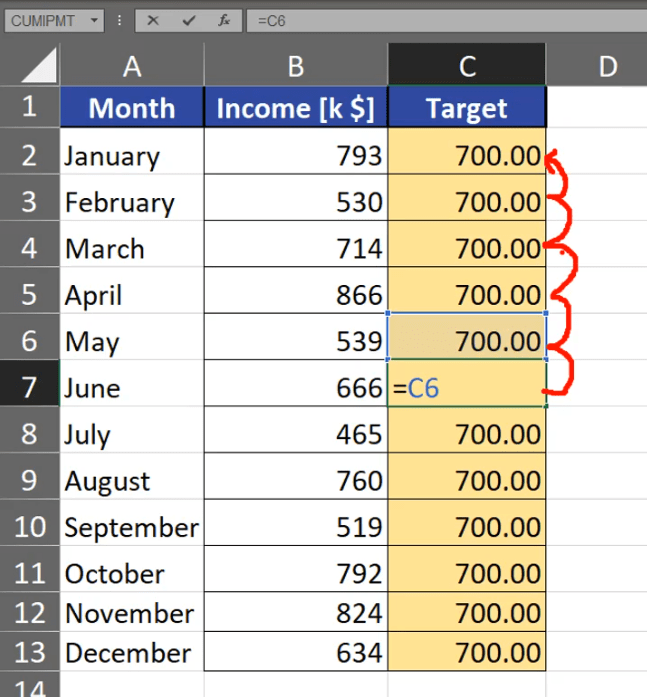Select the October cell

[132, 569]
